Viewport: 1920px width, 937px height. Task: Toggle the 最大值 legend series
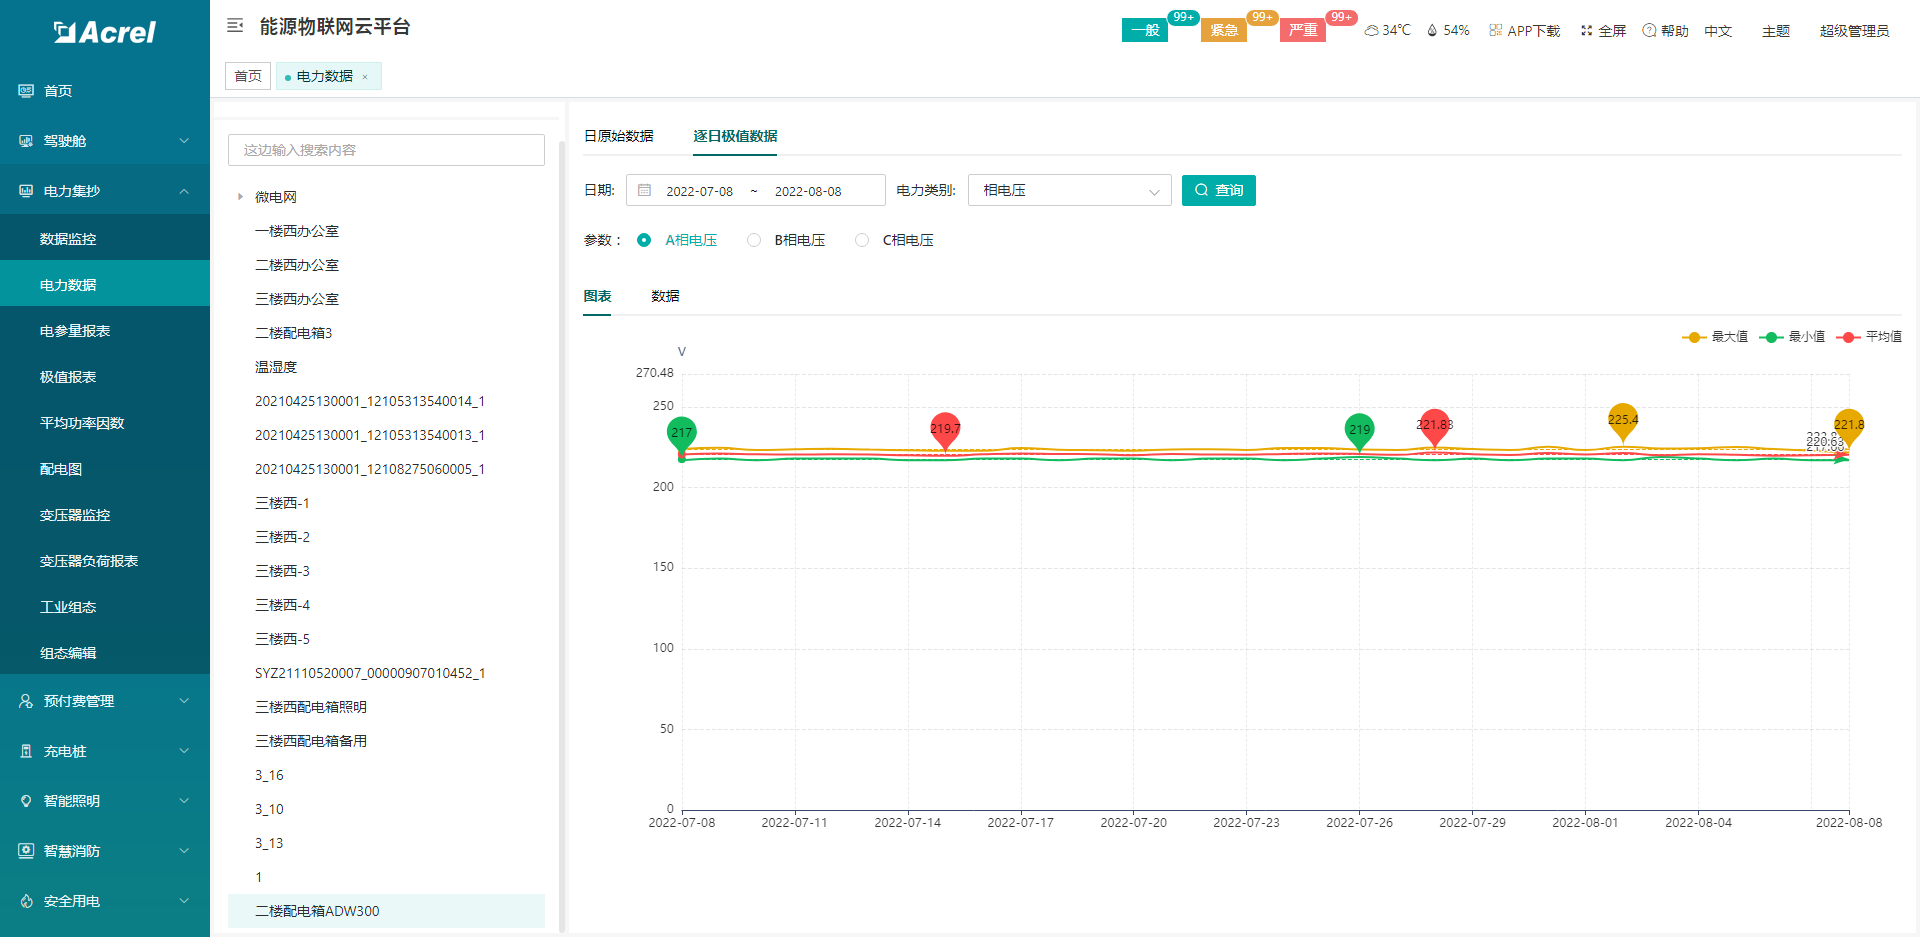pyautogui.click(x=1716, y=337)
